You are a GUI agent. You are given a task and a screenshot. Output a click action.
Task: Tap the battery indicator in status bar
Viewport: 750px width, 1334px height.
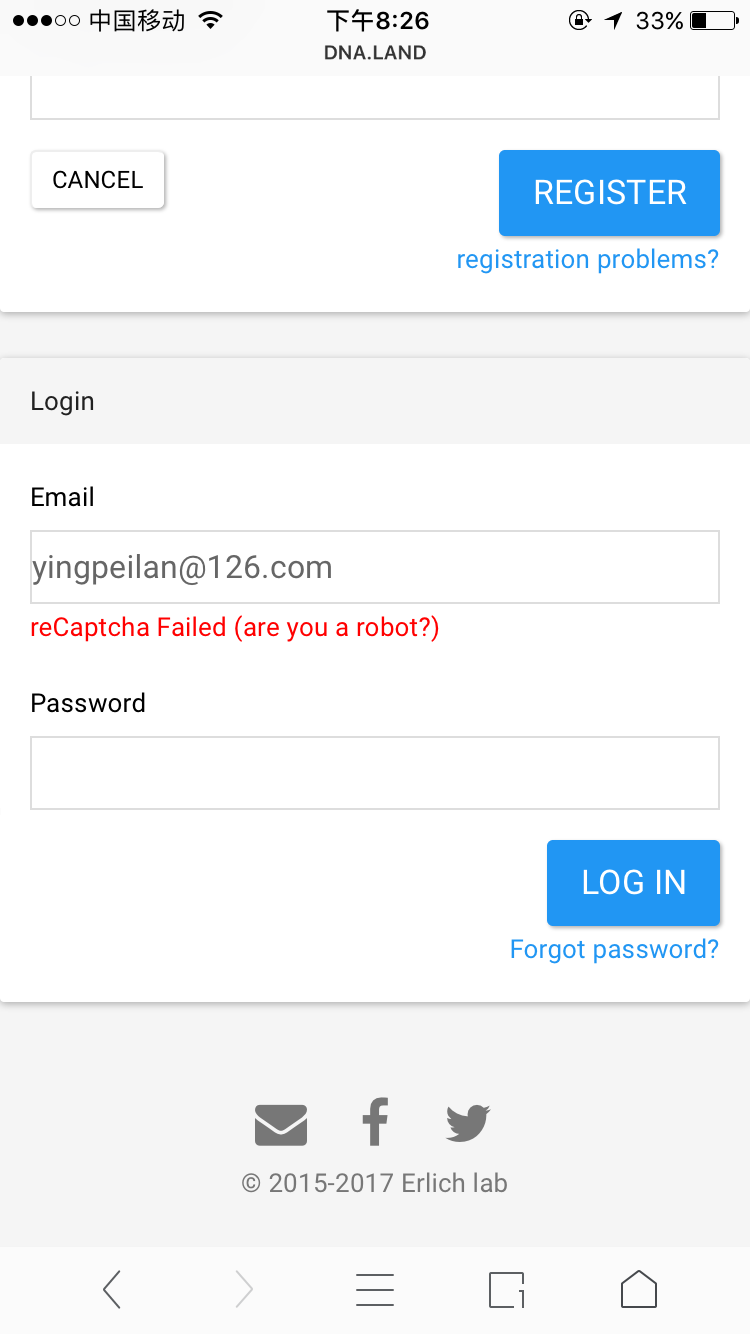coord(713,20)
